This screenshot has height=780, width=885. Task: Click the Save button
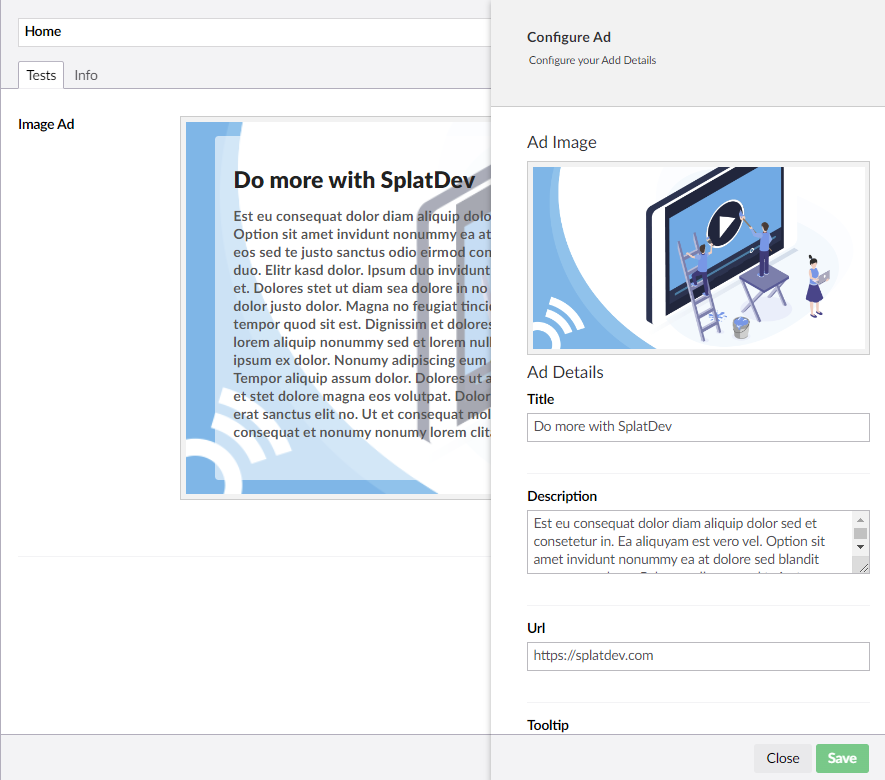click(842, 758)
